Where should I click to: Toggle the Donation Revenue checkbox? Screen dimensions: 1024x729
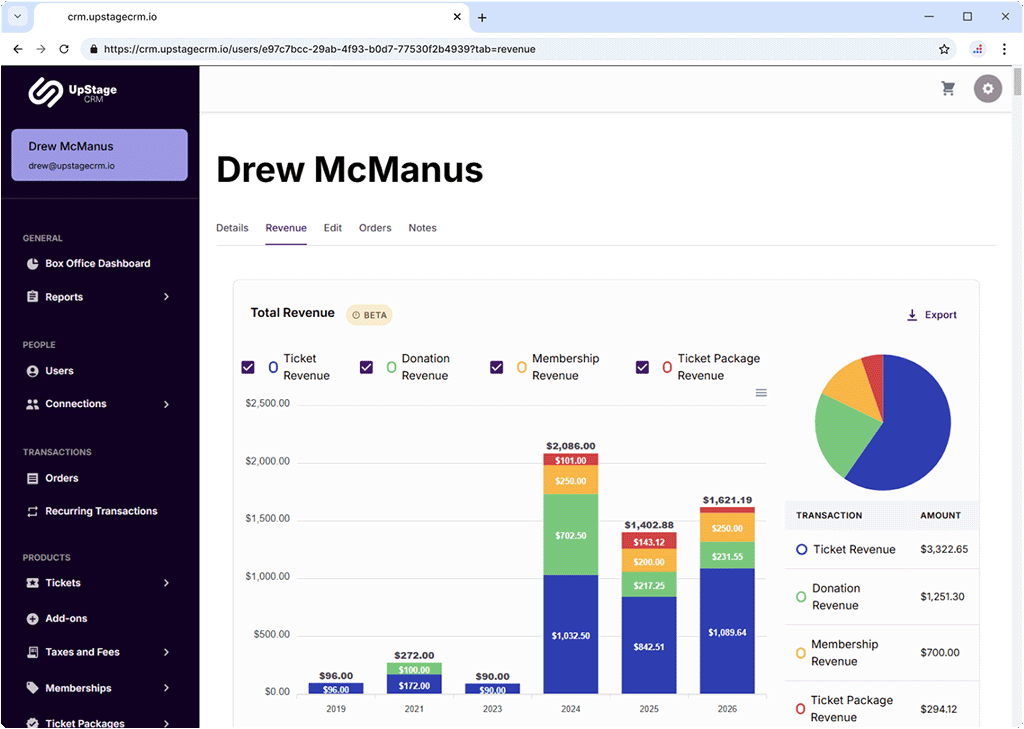pos(366,367)
